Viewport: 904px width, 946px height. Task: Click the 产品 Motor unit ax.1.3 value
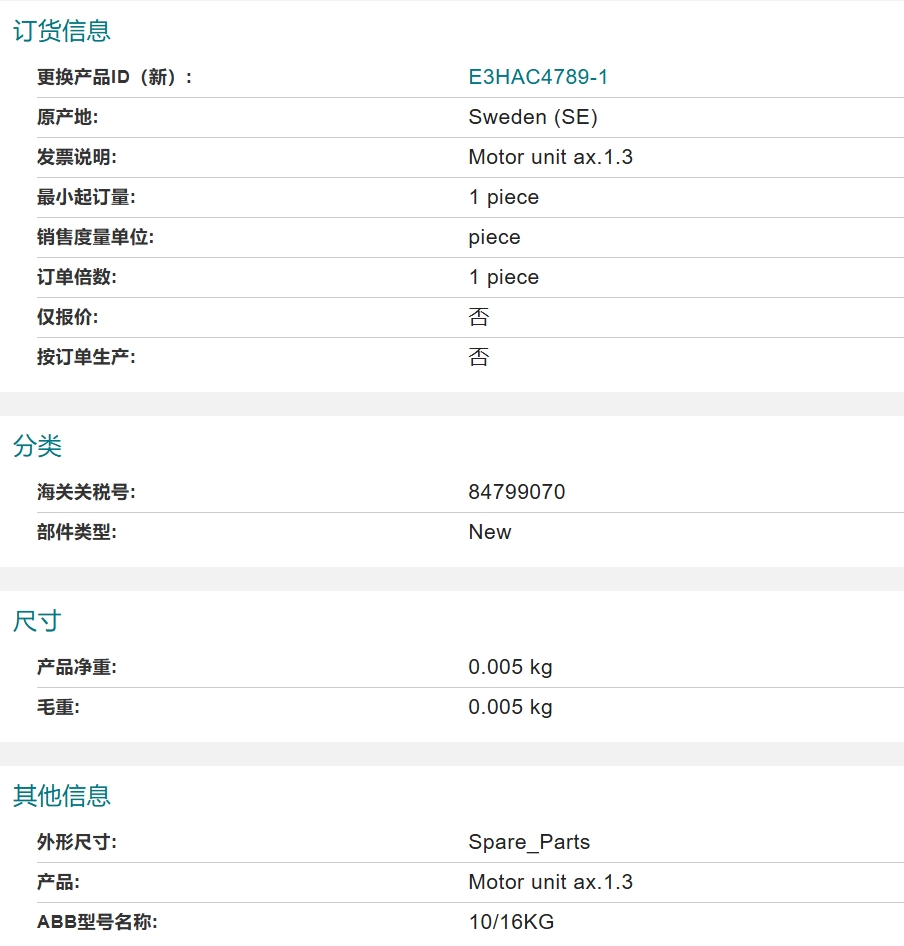point(550,882)
